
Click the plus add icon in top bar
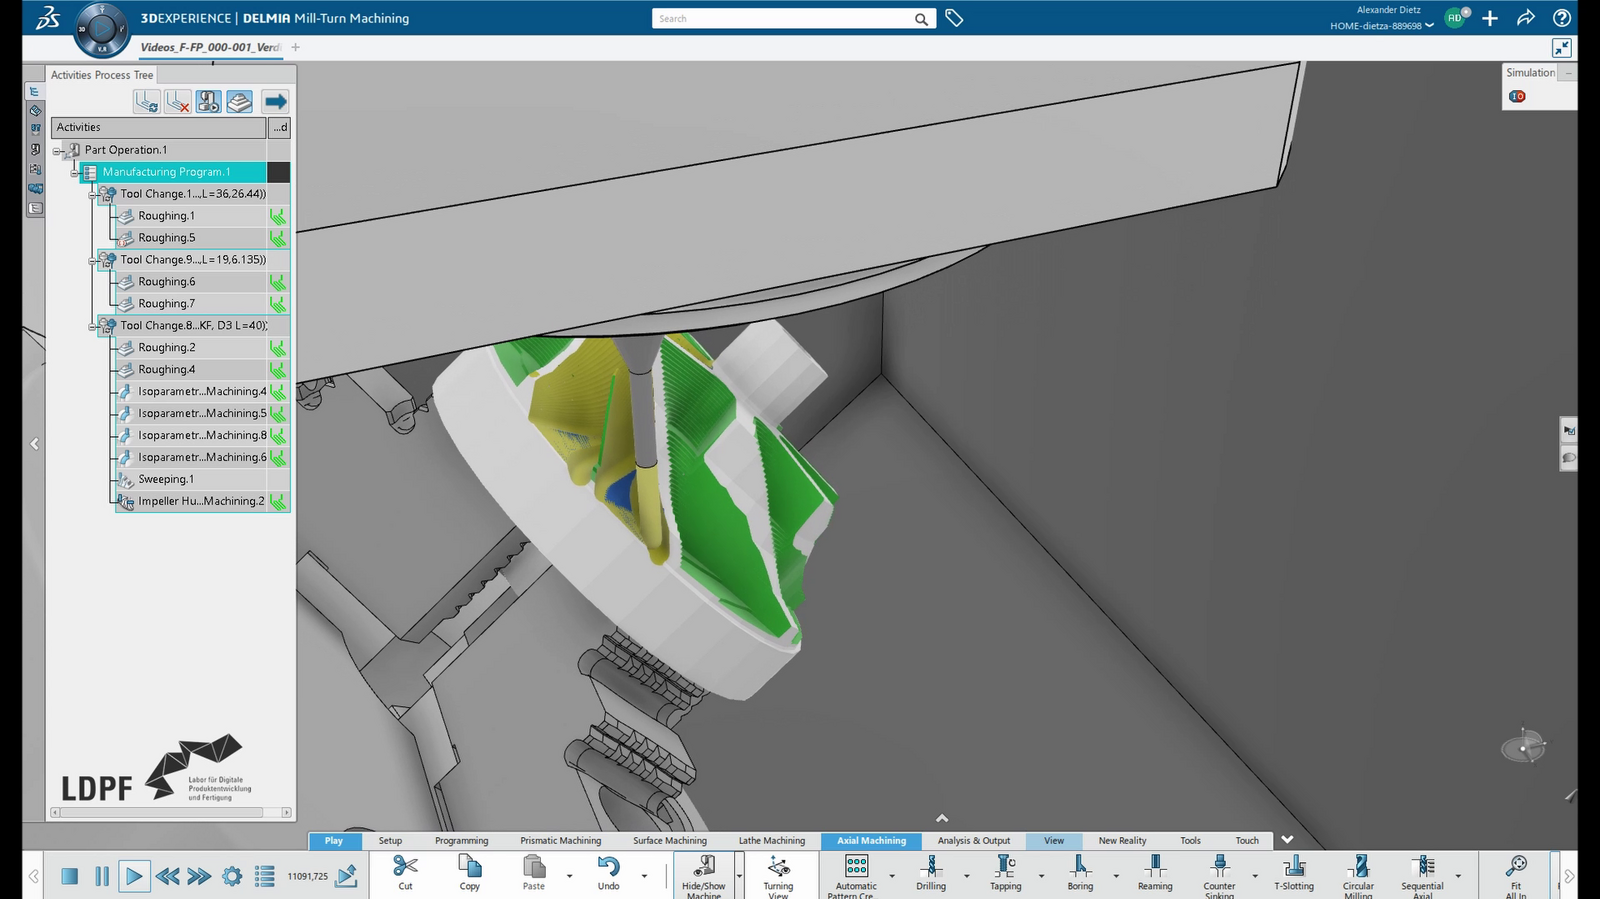(1490, 18)
